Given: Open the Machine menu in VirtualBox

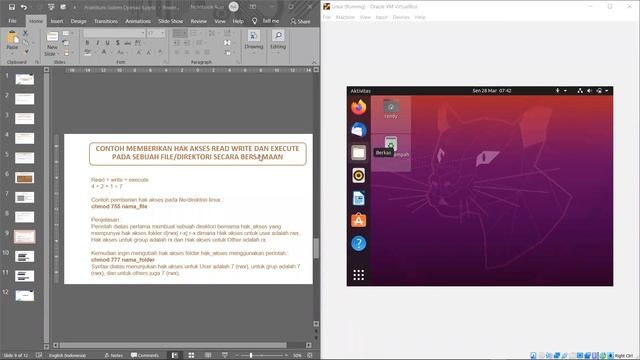Looking at the screenshot, I should tap(345, 17).
